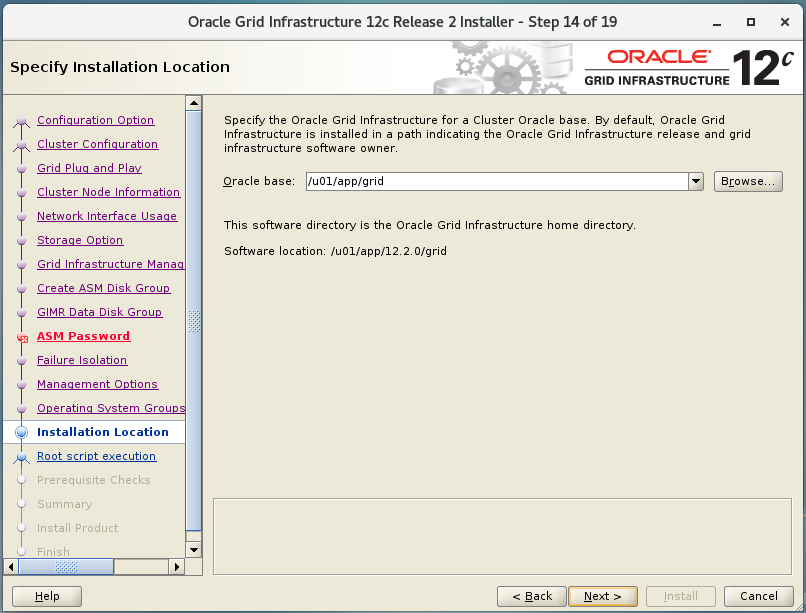
Task: Click inside the Oracle base path field
Action: click(x=497, y=181)
